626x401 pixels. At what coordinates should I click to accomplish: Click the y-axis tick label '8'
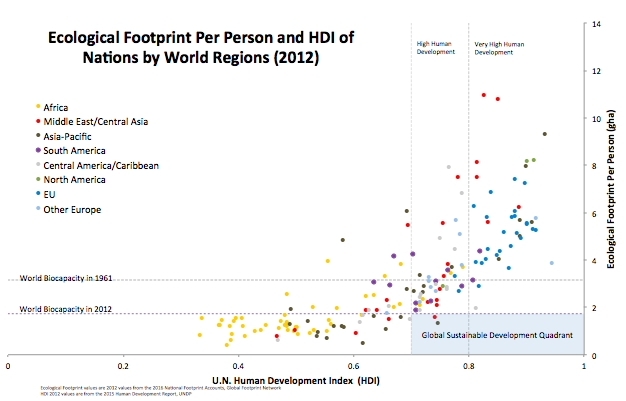pyautogui.click(x=594, y=166)
